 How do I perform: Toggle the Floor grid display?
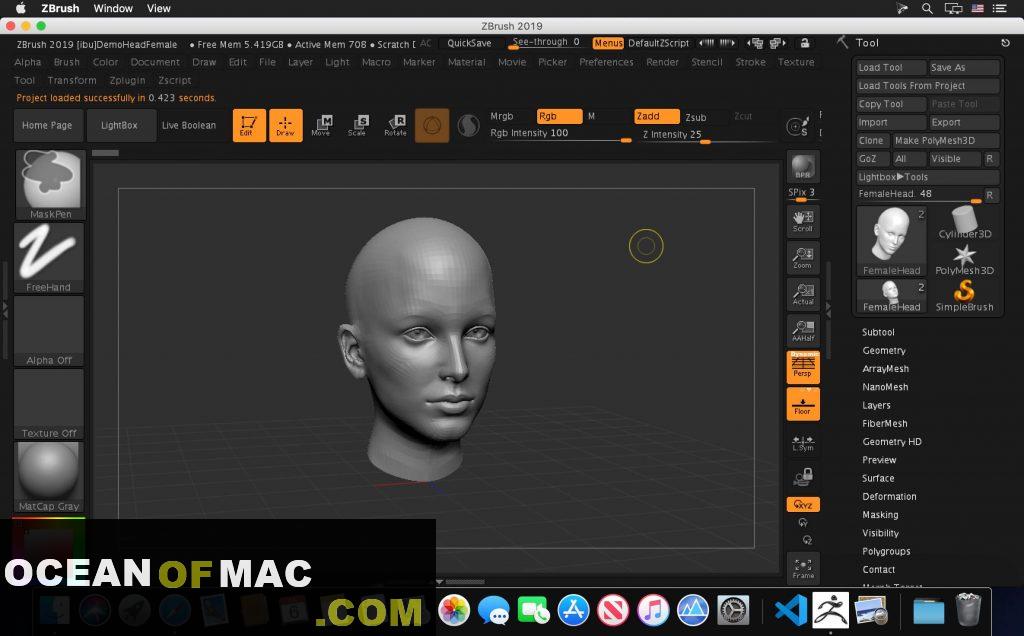[803, 404]
